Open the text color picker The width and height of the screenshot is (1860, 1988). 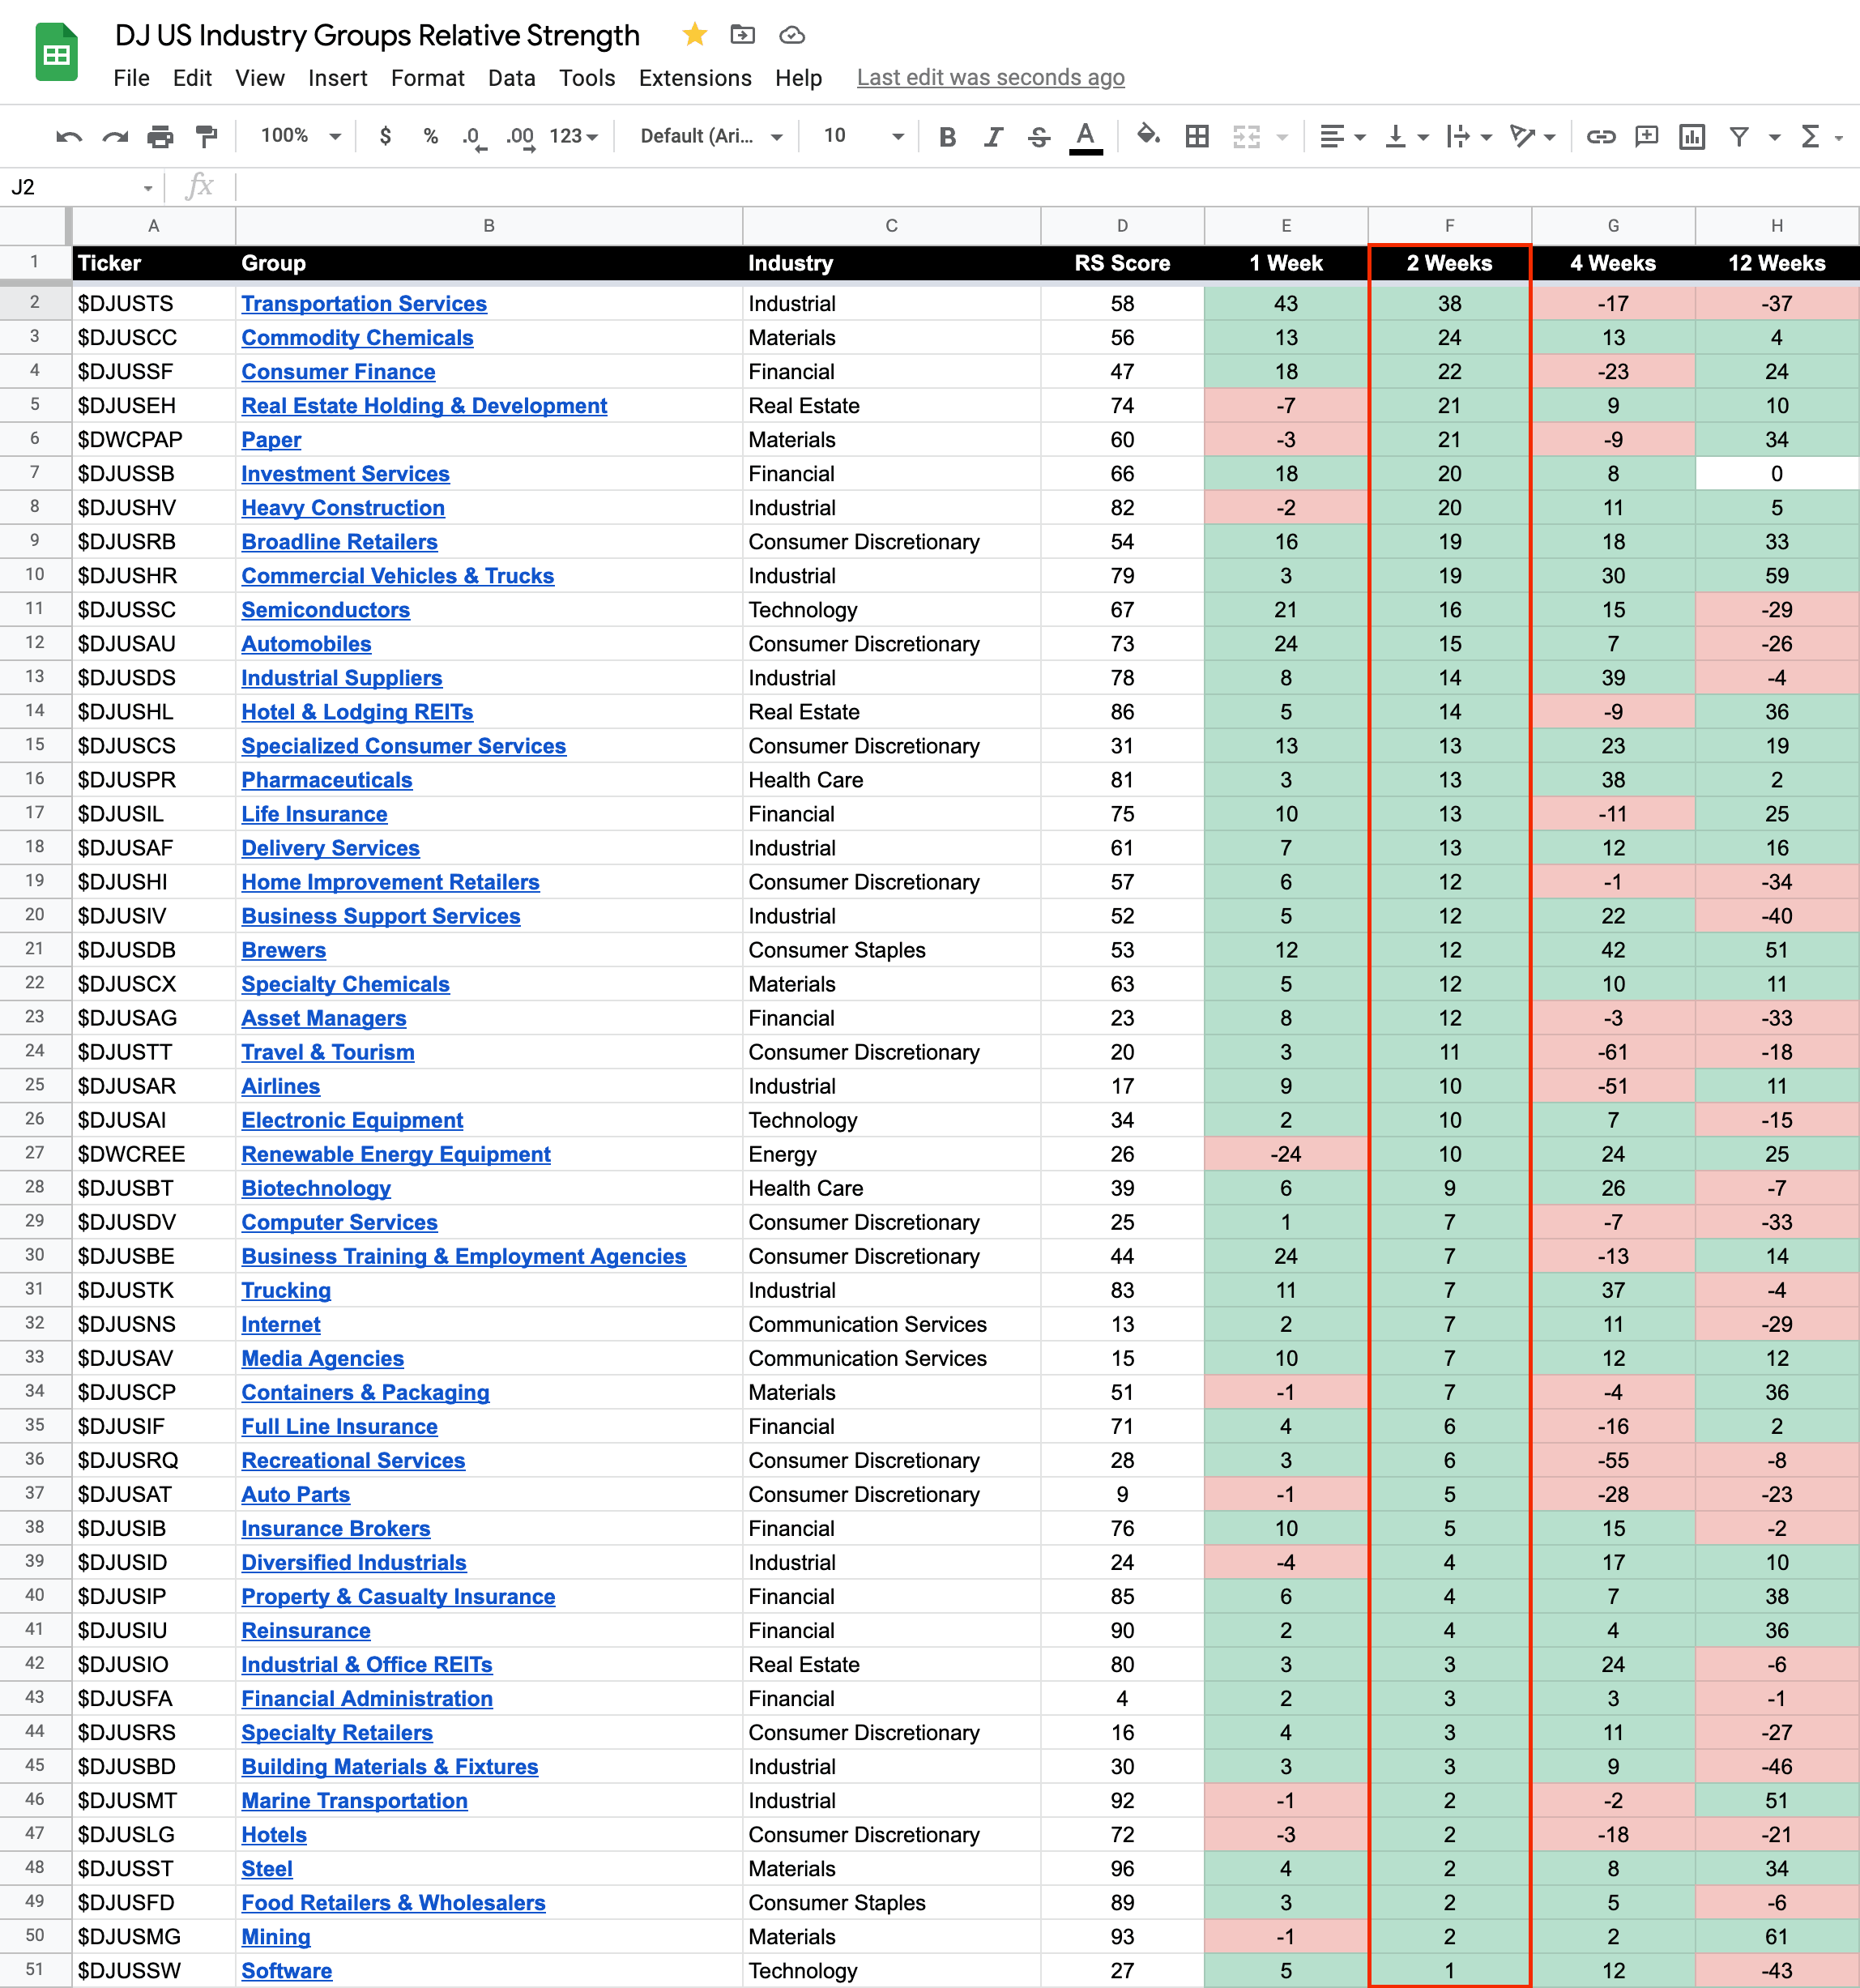coord(1086,137)
